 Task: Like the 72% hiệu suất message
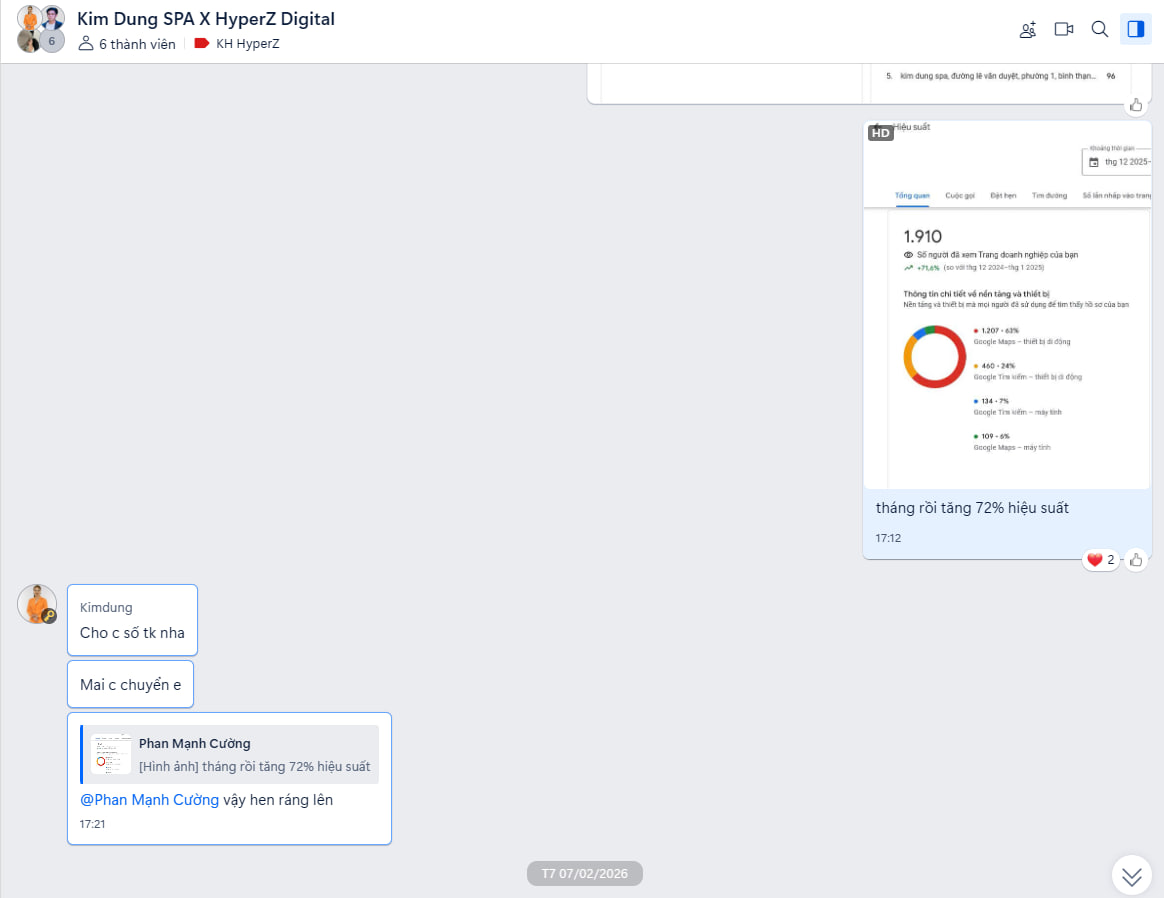click(x=1136, y=560)
